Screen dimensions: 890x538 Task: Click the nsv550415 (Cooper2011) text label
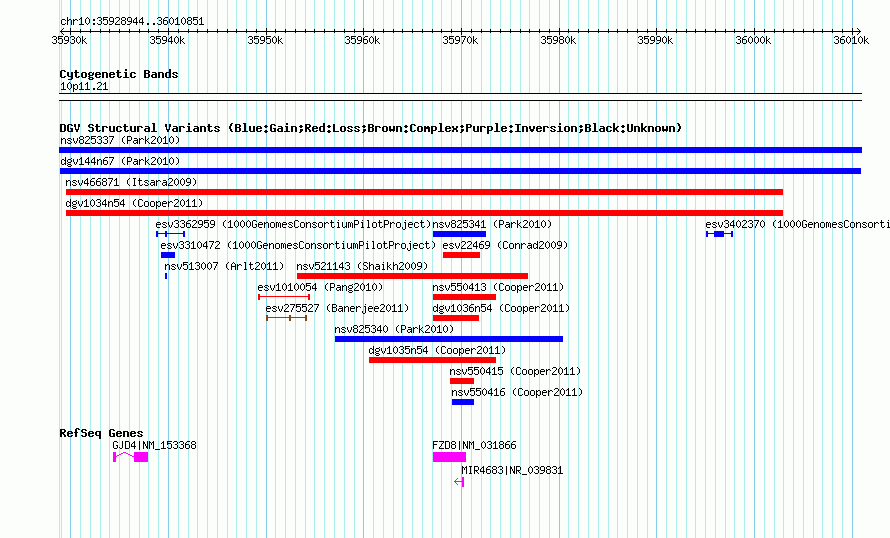click(515, 371)
